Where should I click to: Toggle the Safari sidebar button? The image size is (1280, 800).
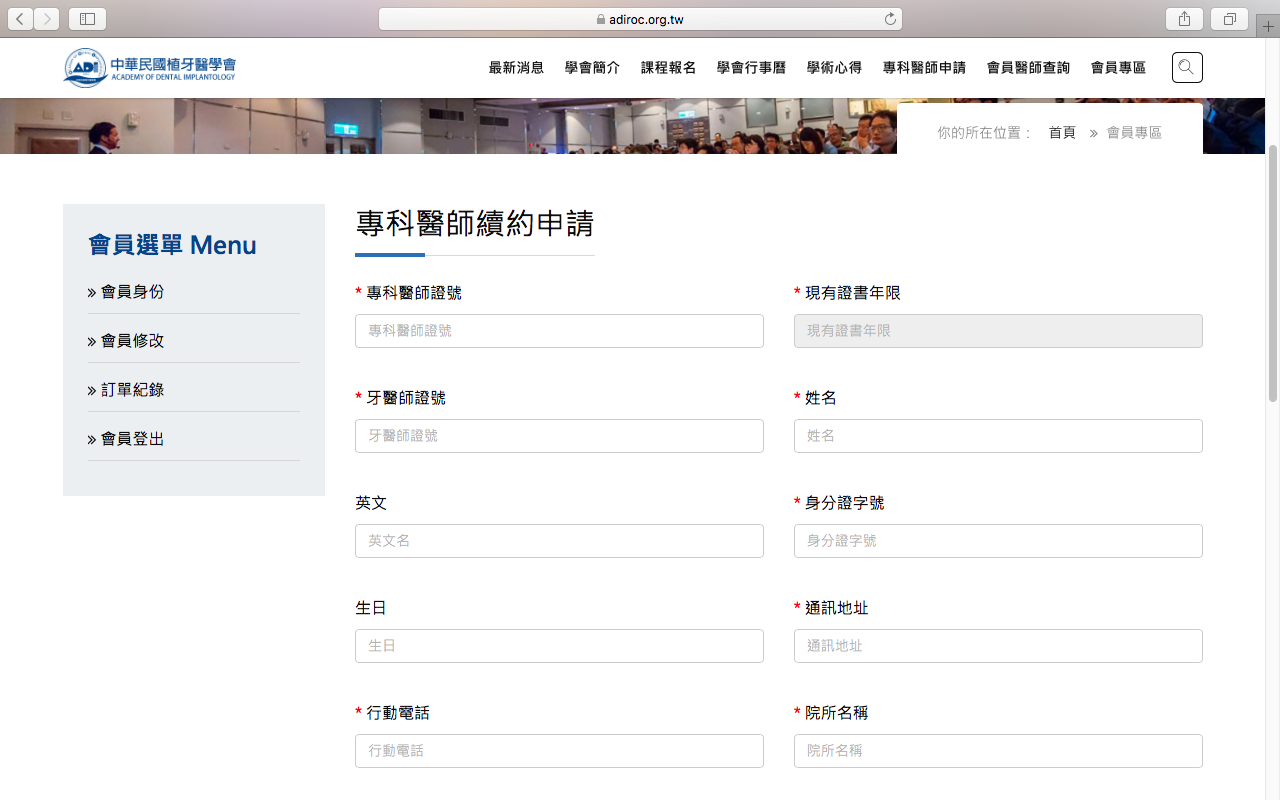coord(87,19)
